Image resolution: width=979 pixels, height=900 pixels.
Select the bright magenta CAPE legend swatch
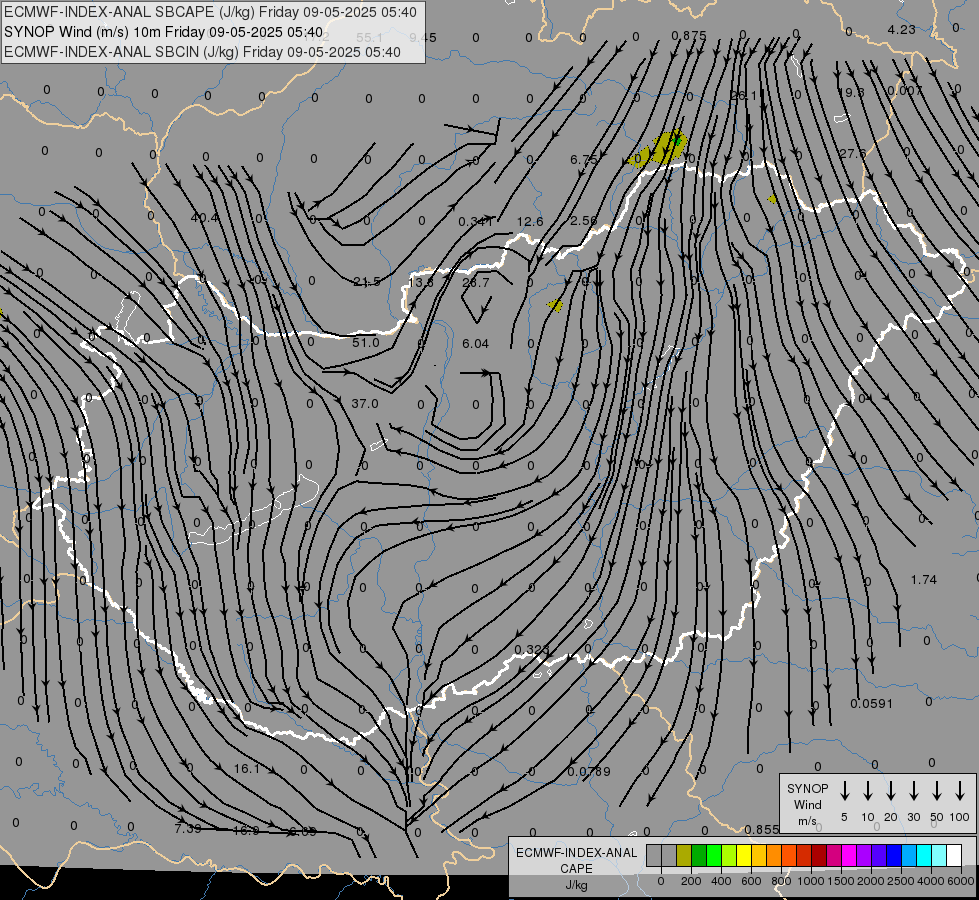[x=849, y=856]
